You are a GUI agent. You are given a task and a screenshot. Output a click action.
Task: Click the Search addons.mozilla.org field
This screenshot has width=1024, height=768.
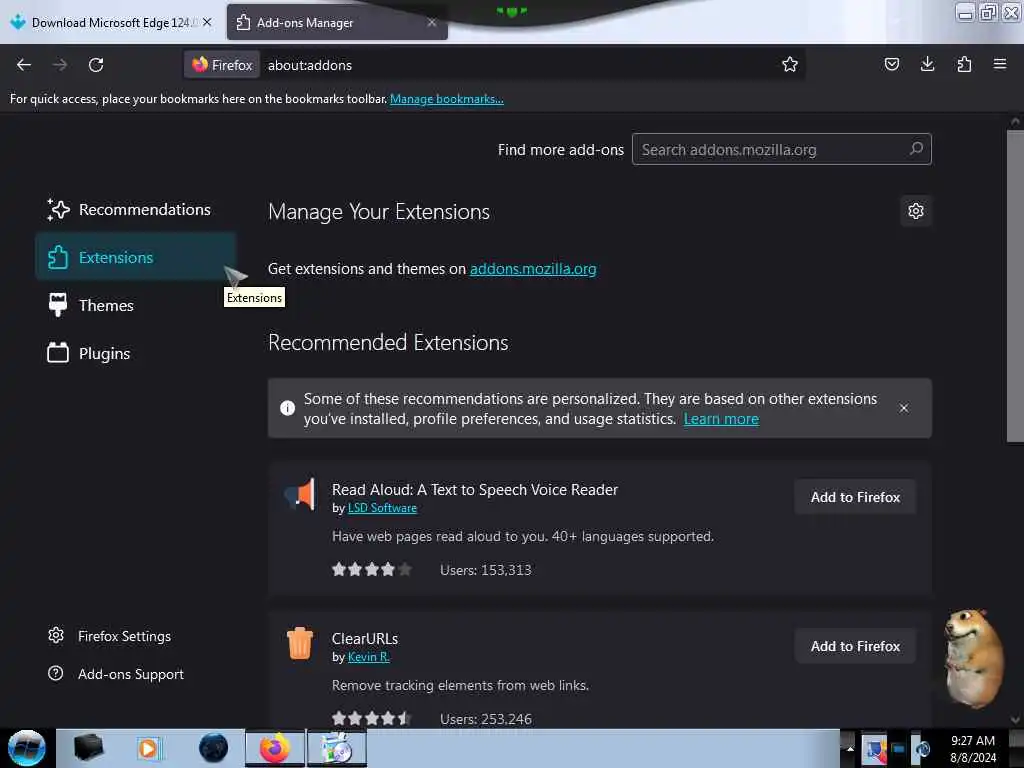(x=781, y=149)
